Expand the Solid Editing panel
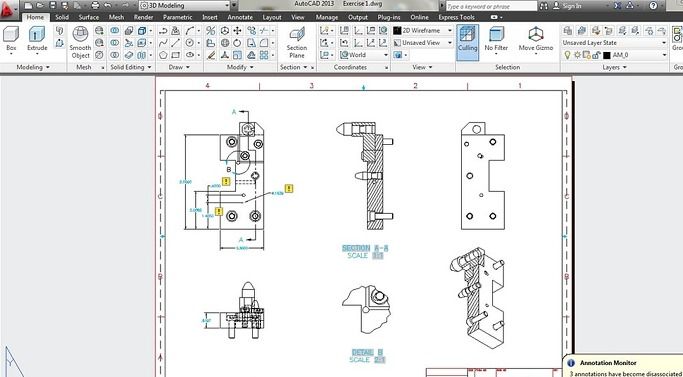This screenshot has height=377, width=683. point(131,67)
